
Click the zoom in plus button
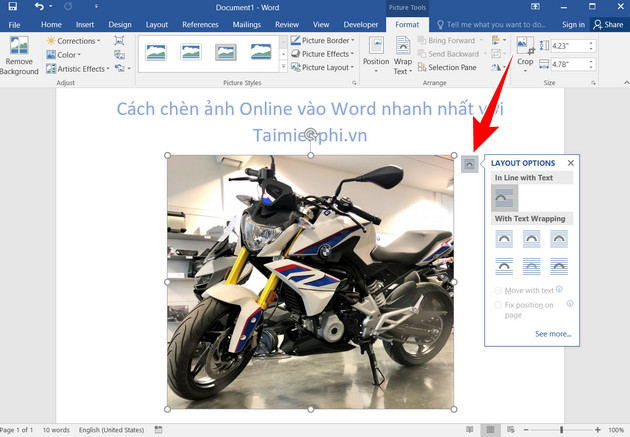pos(597,429)
